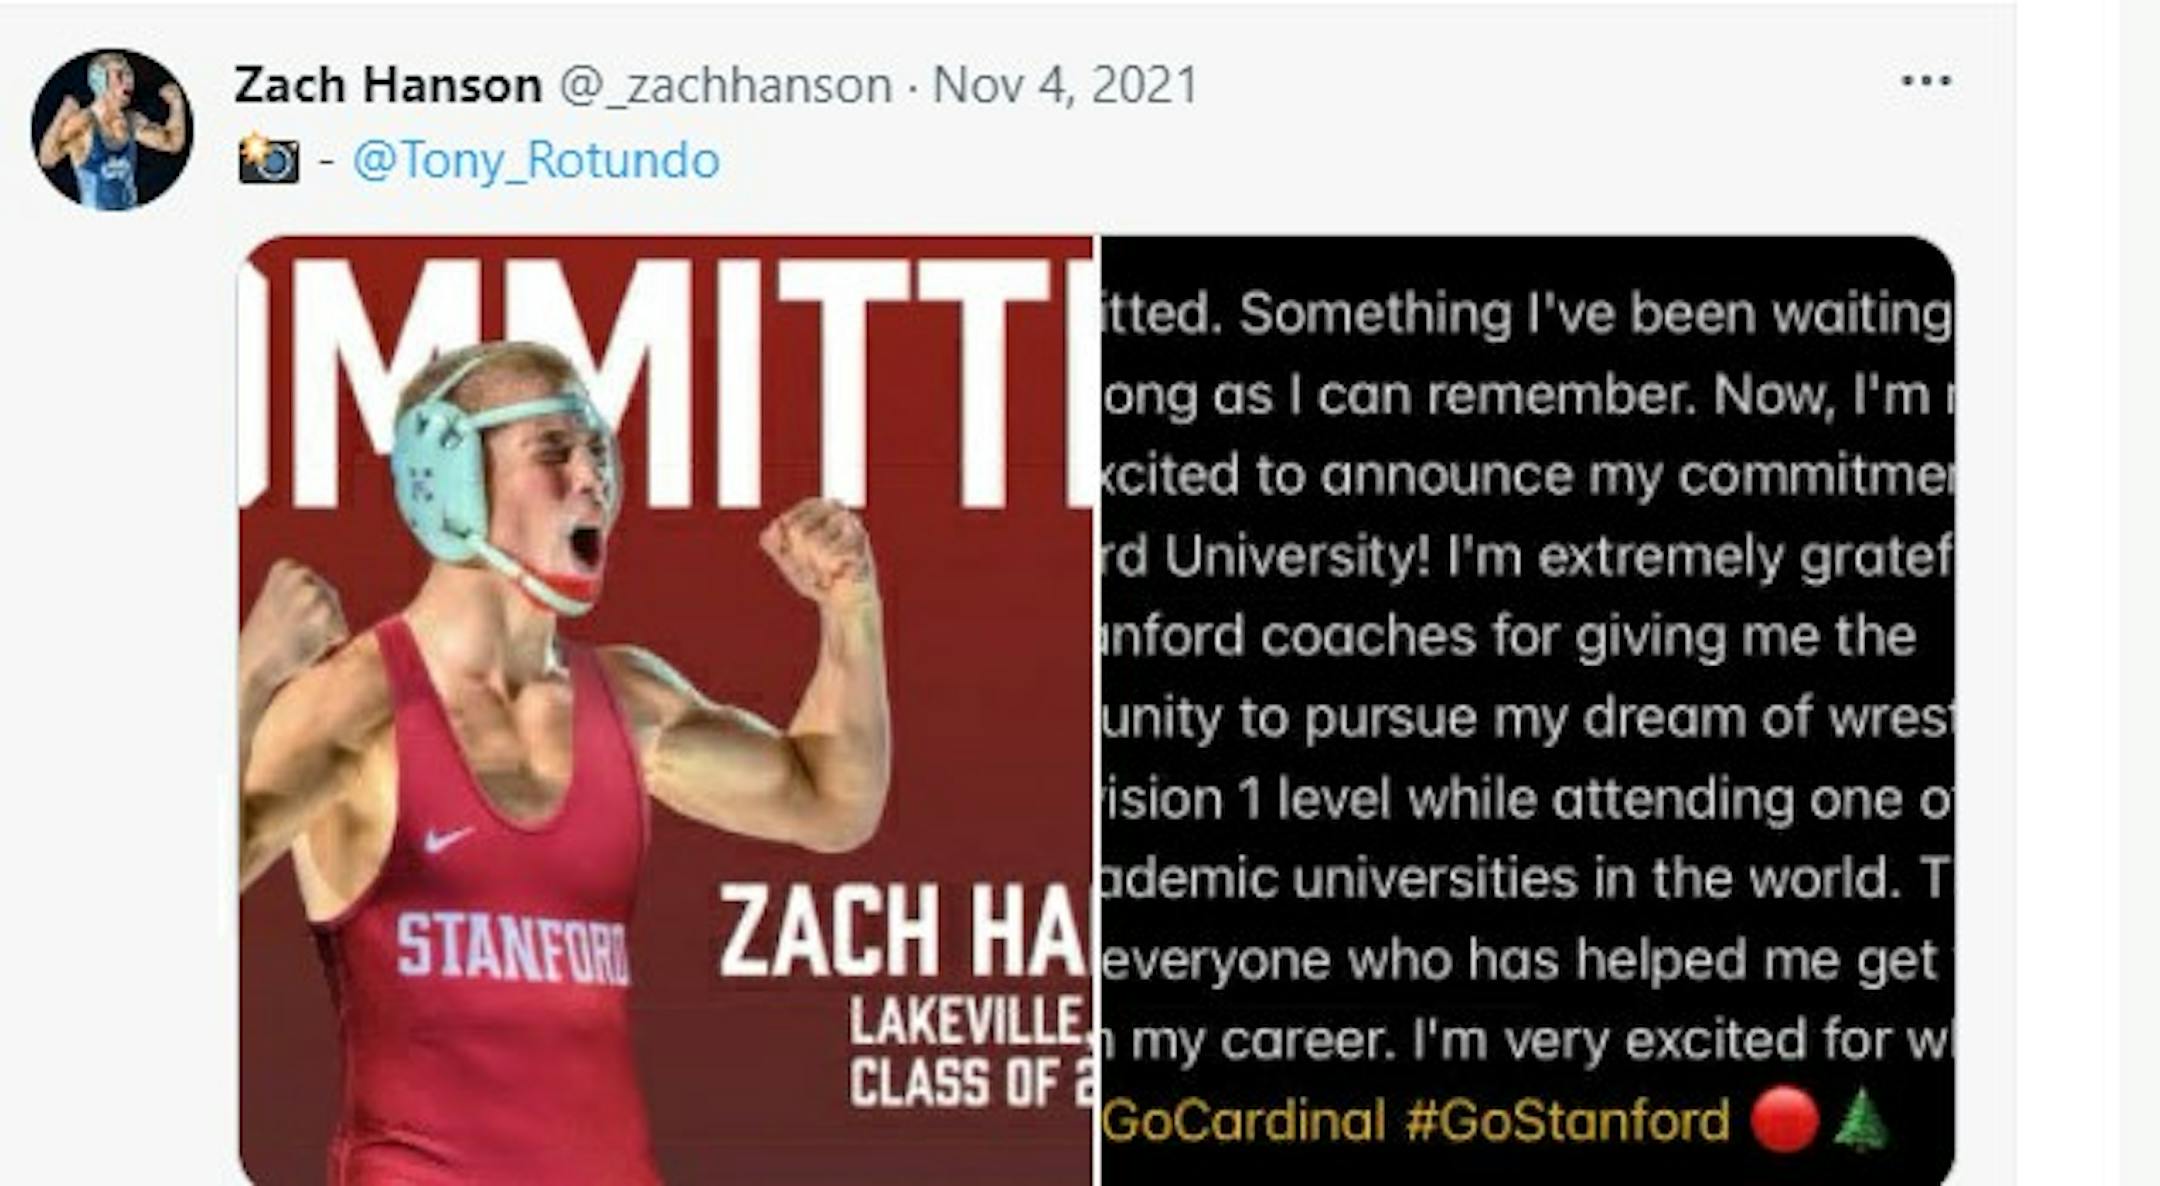Click the GoCardinal hashtag text
This screenshot has height=1186, width=2160.
click(1244, 1120)
